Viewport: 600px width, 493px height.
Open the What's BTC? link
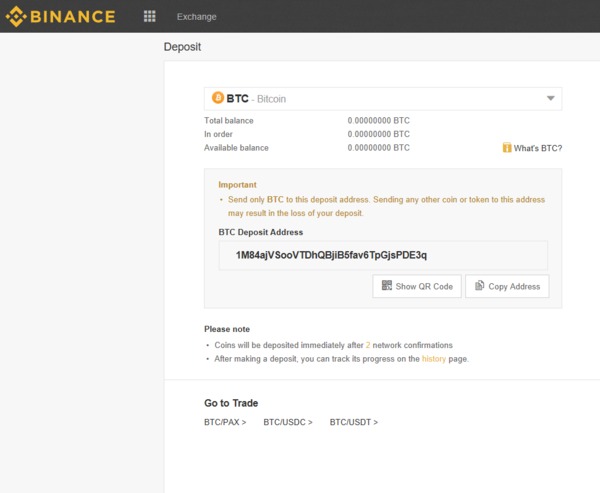tap(538, 148)
